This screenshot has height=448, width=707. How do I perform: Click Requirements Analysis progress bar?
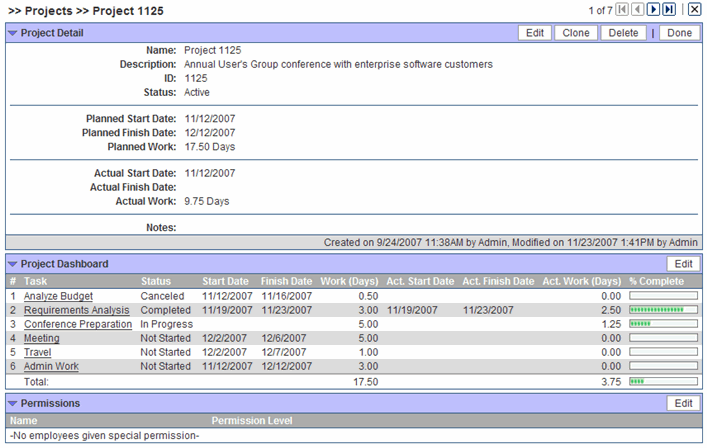point(663,310)
